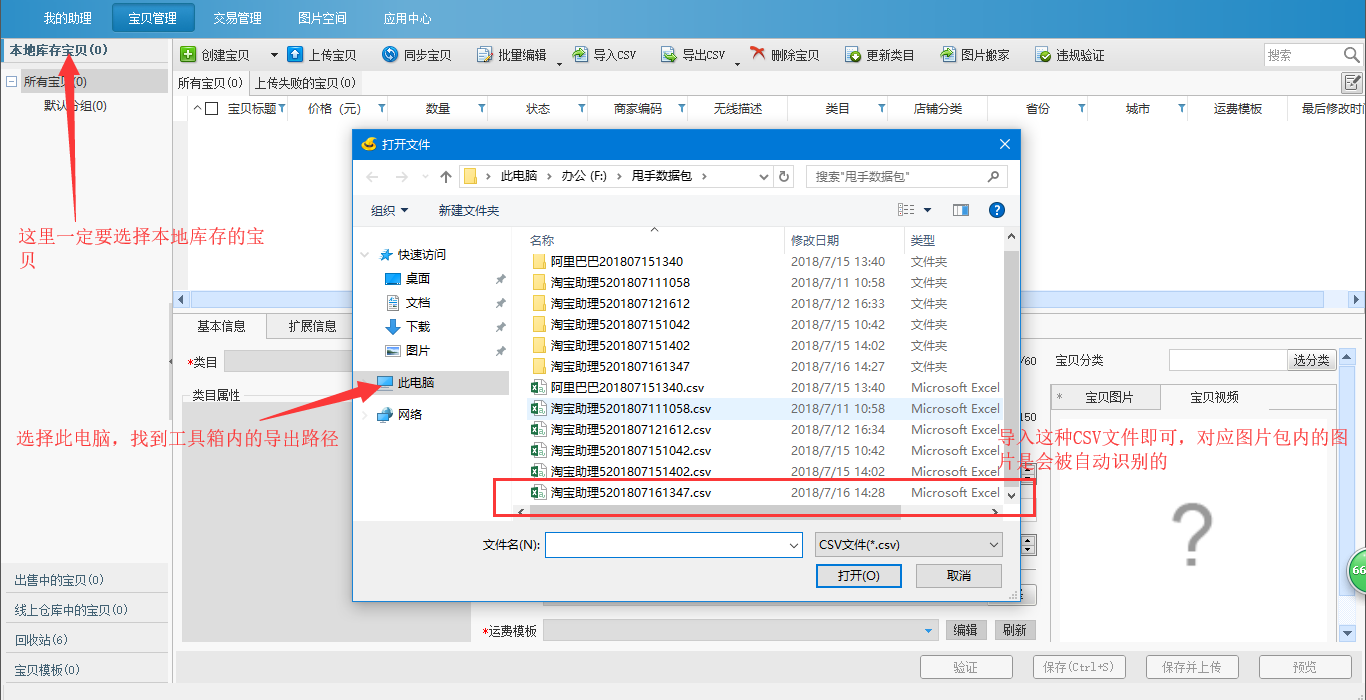Viewport: 1366px width, 700px height.
Task: Go back using the dialog's back arrow
Action: pyautogui.click(x=373, y=176)
